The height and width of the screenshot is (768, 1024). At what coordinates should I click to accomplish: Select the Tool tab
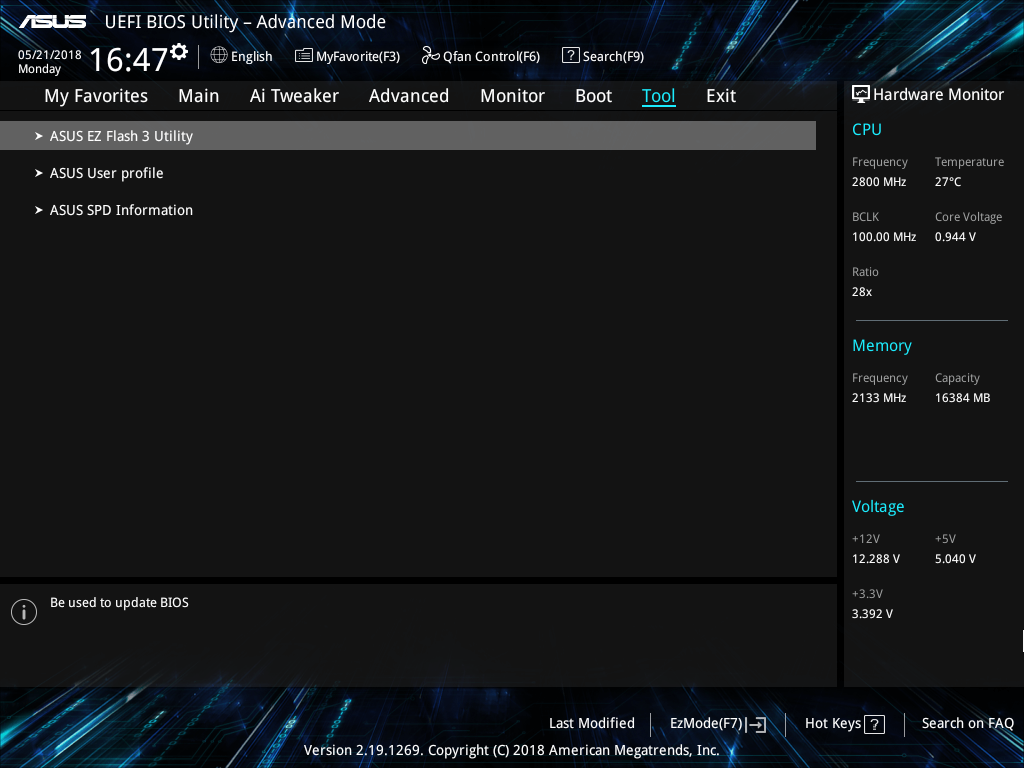click(x=658, y=96)
